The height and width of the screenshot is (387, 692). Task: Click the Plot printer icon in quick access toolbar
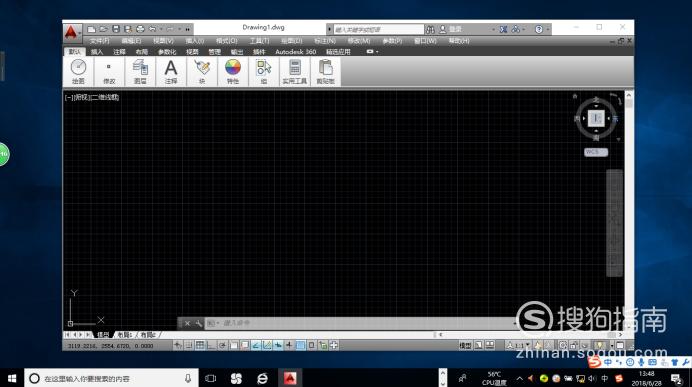click(x=140, y=29)
